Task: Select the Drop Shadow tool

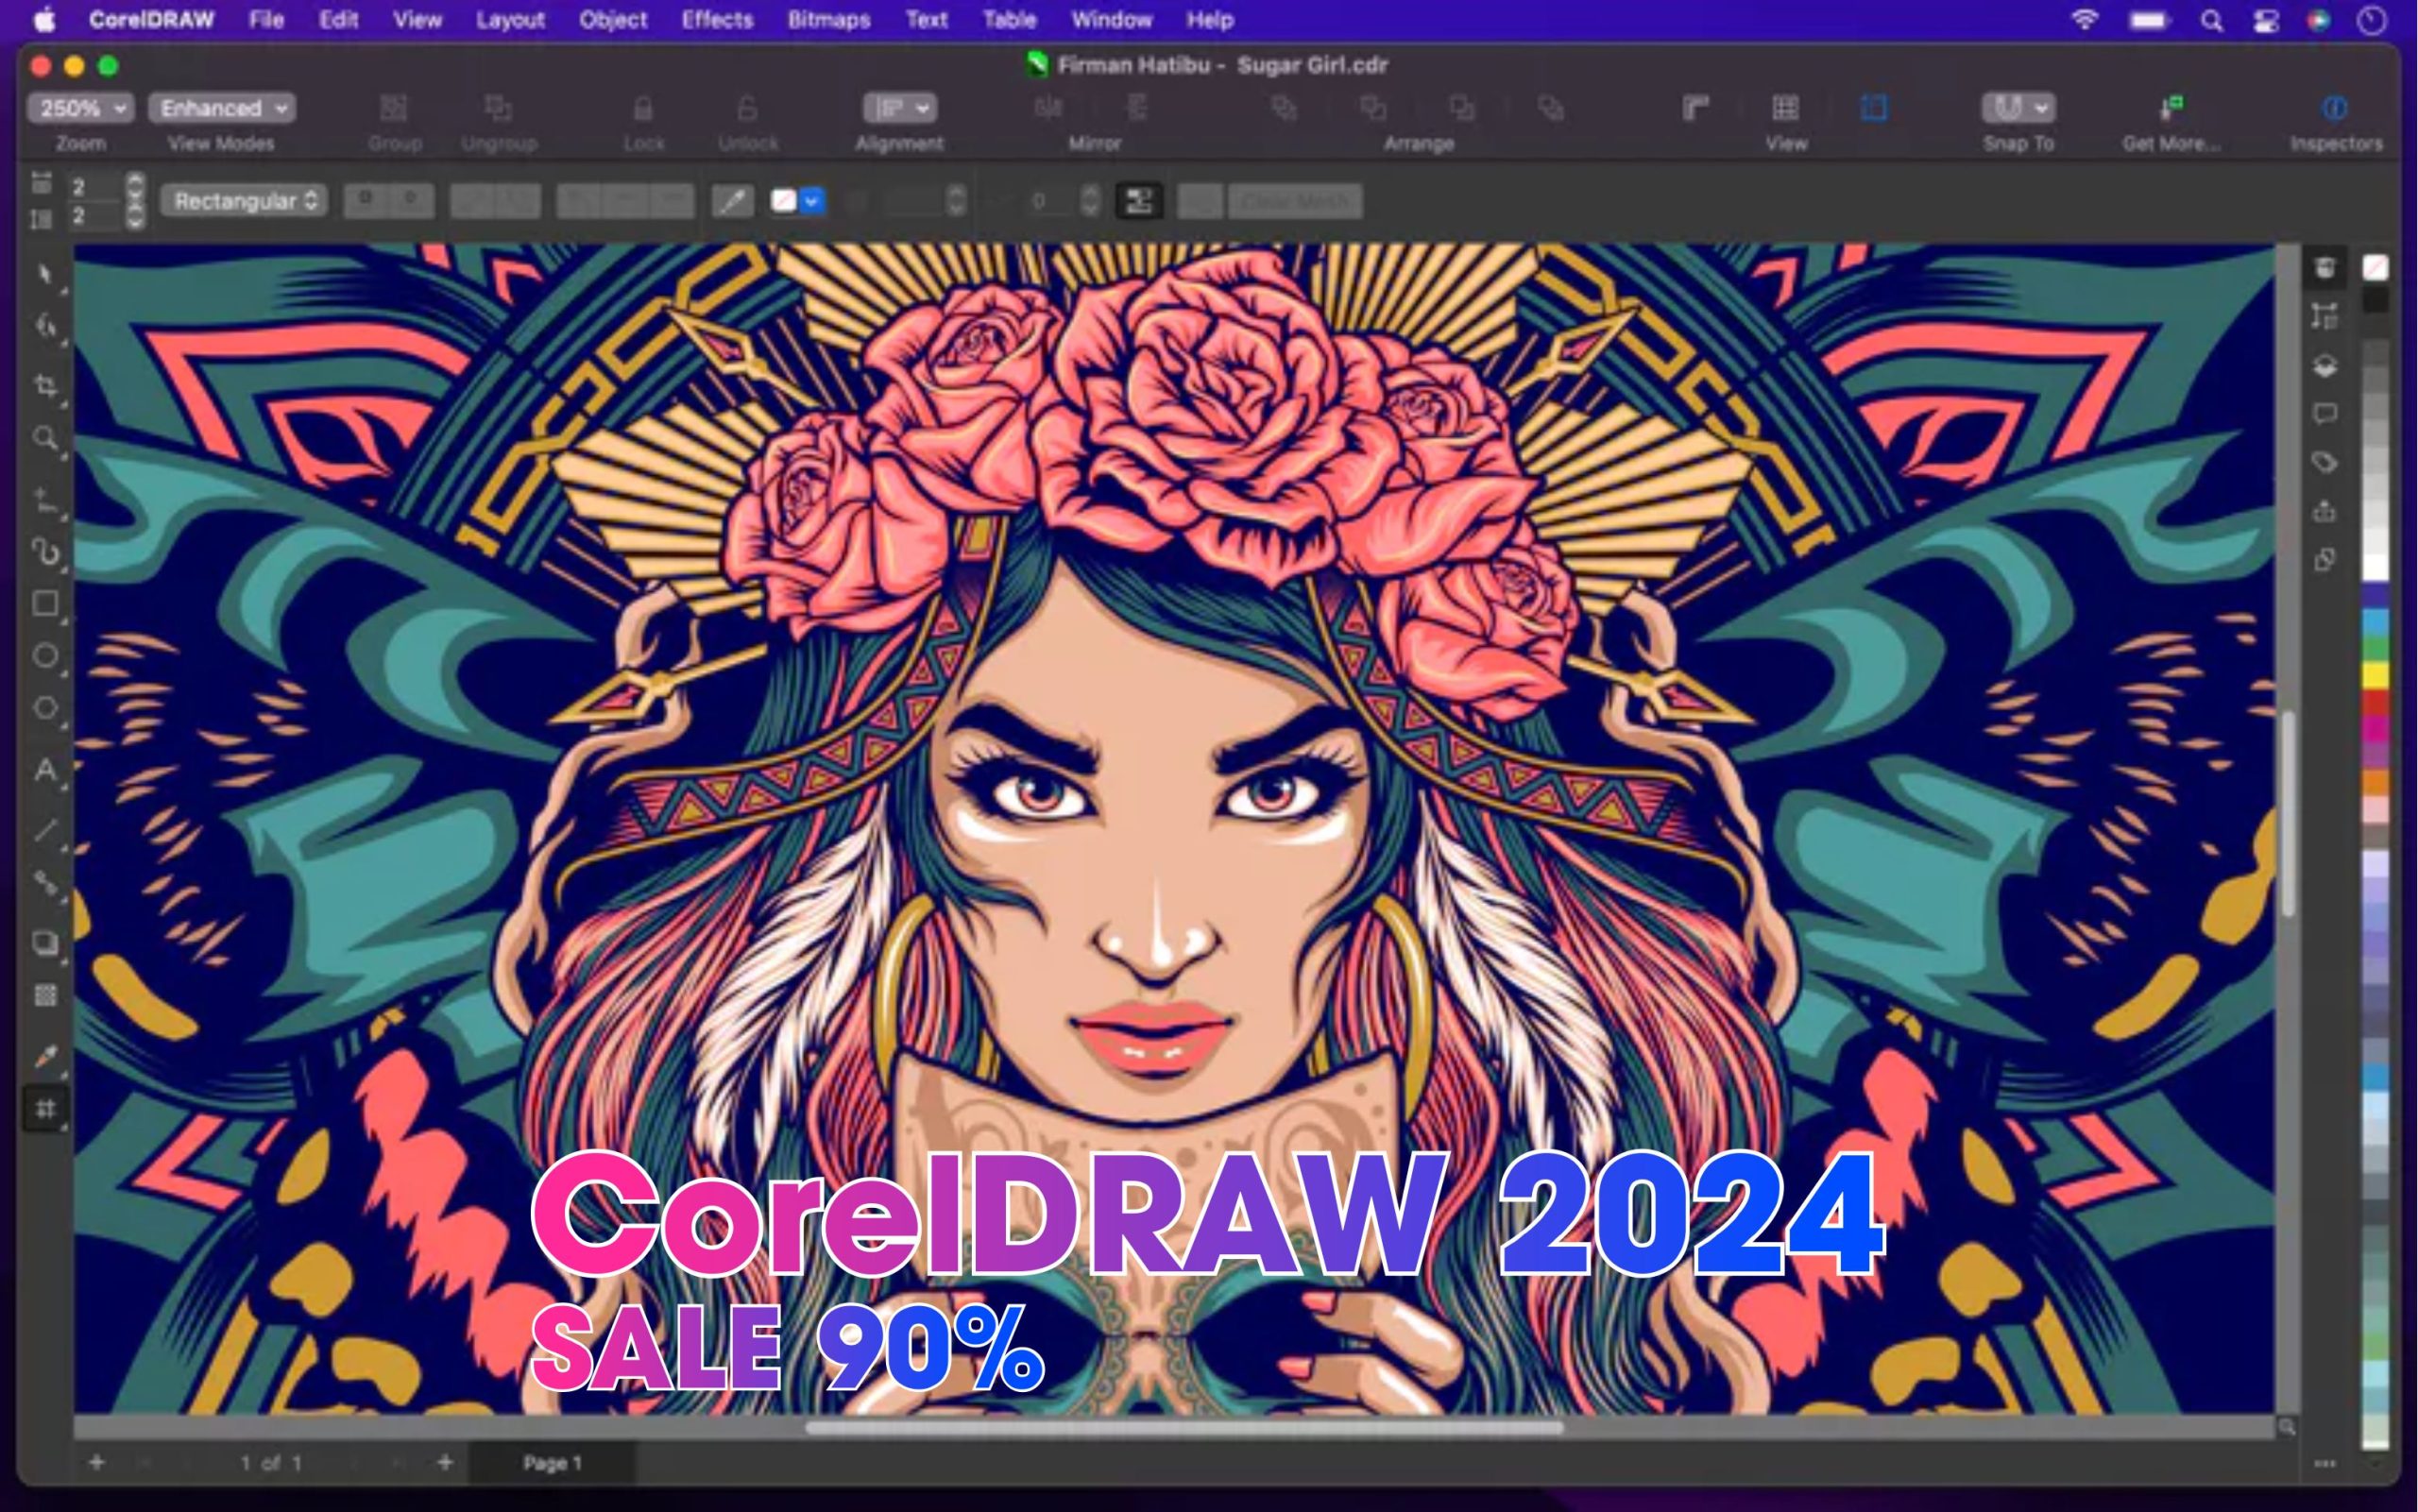Action: coord(45,943)
